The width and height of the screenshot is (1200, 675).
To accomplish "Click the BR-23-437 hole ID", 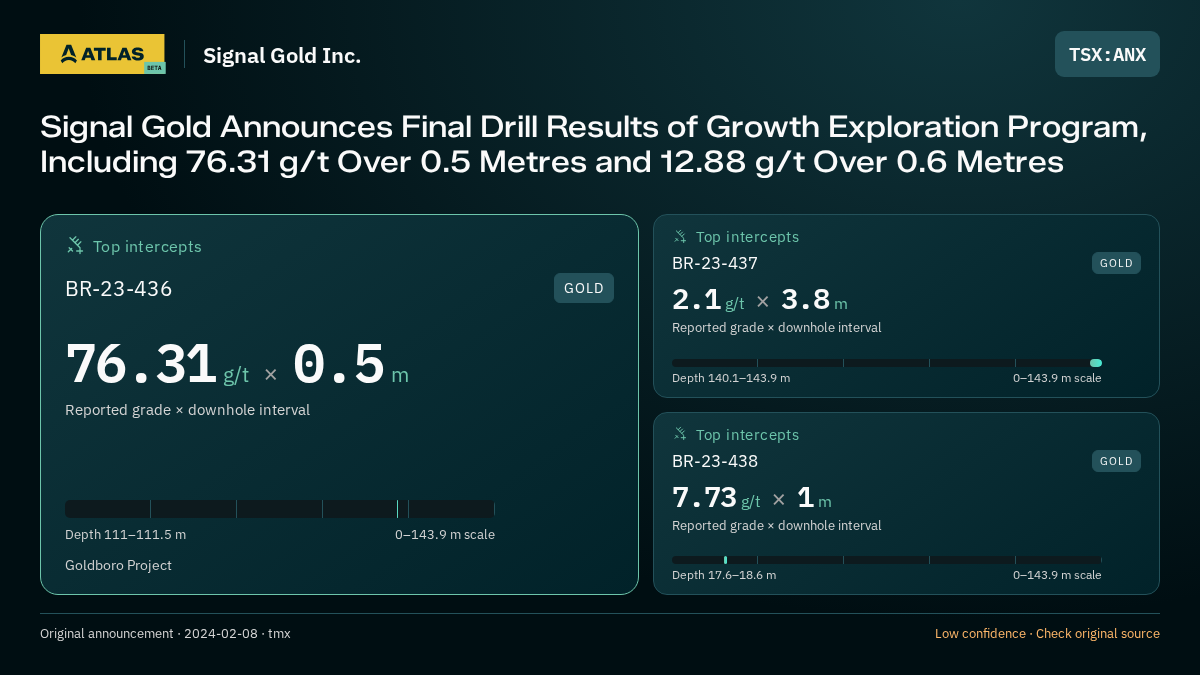I will [715, 264].
